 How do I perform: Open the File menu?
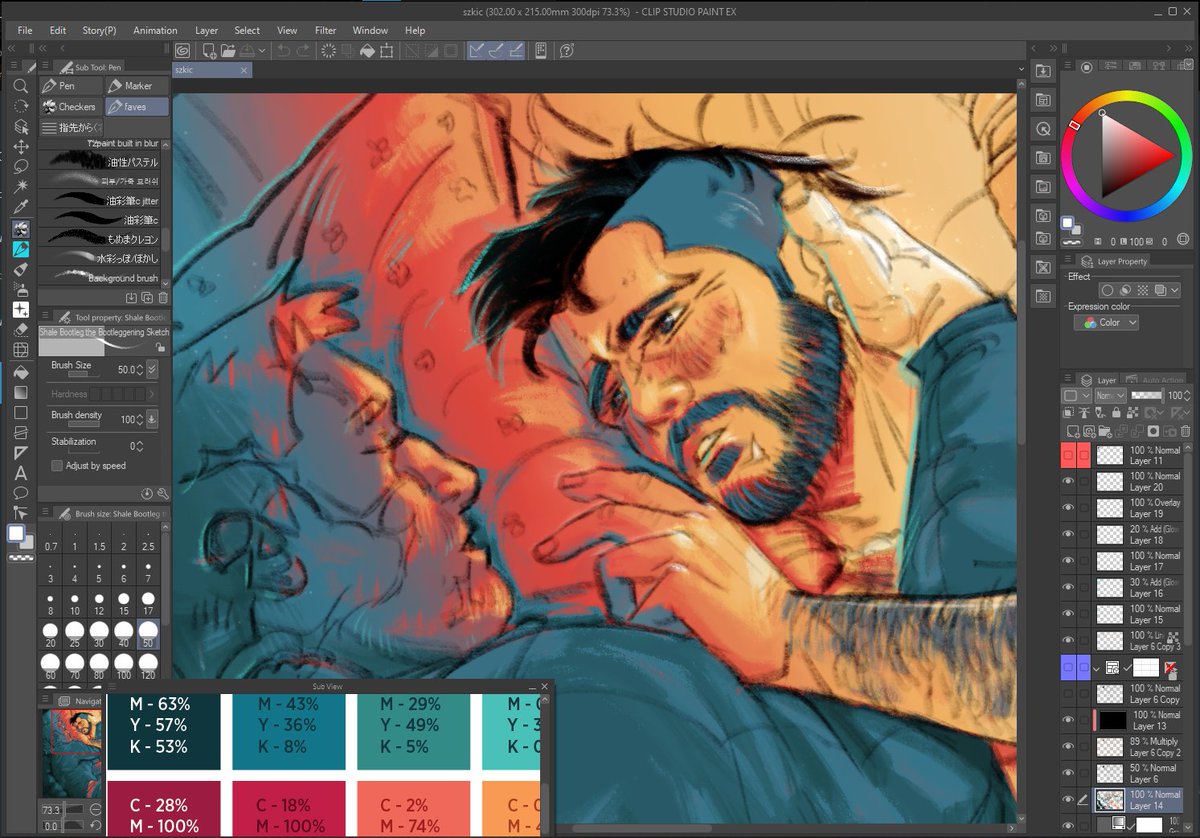point(25,31)
